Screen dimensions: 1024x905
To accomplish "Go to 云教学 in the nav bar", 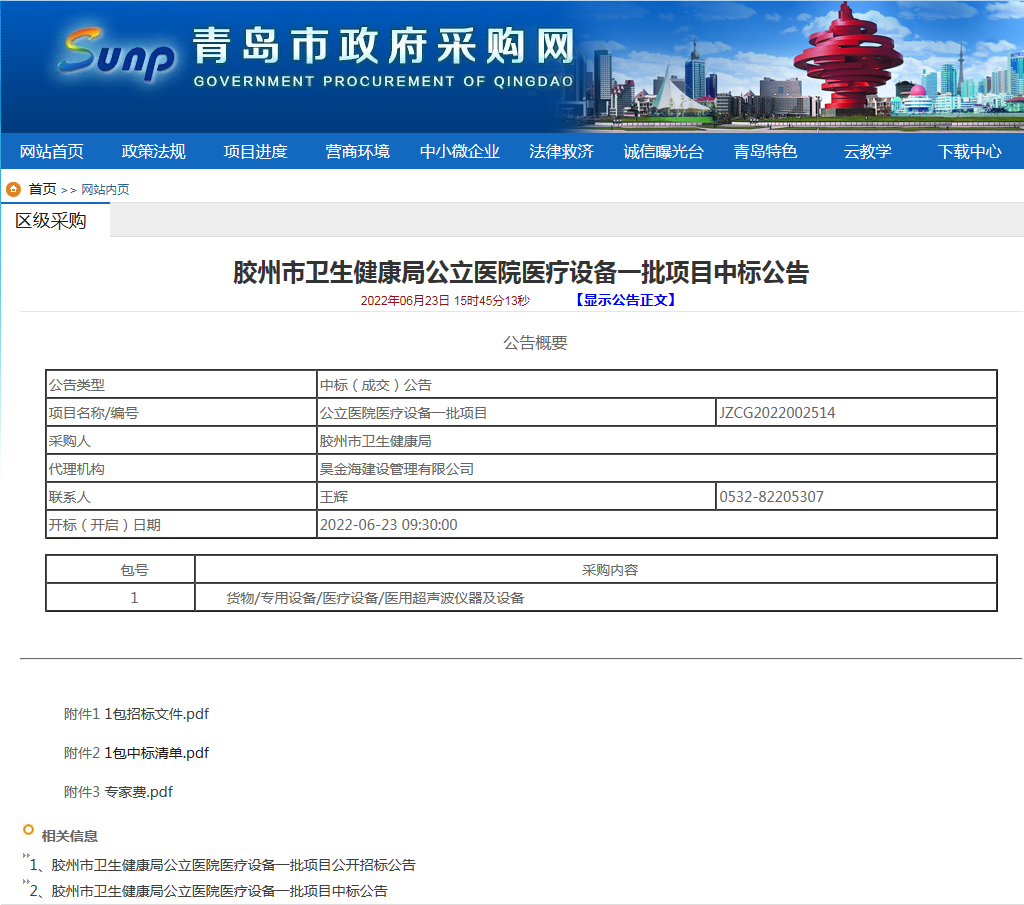I will 867,152.
